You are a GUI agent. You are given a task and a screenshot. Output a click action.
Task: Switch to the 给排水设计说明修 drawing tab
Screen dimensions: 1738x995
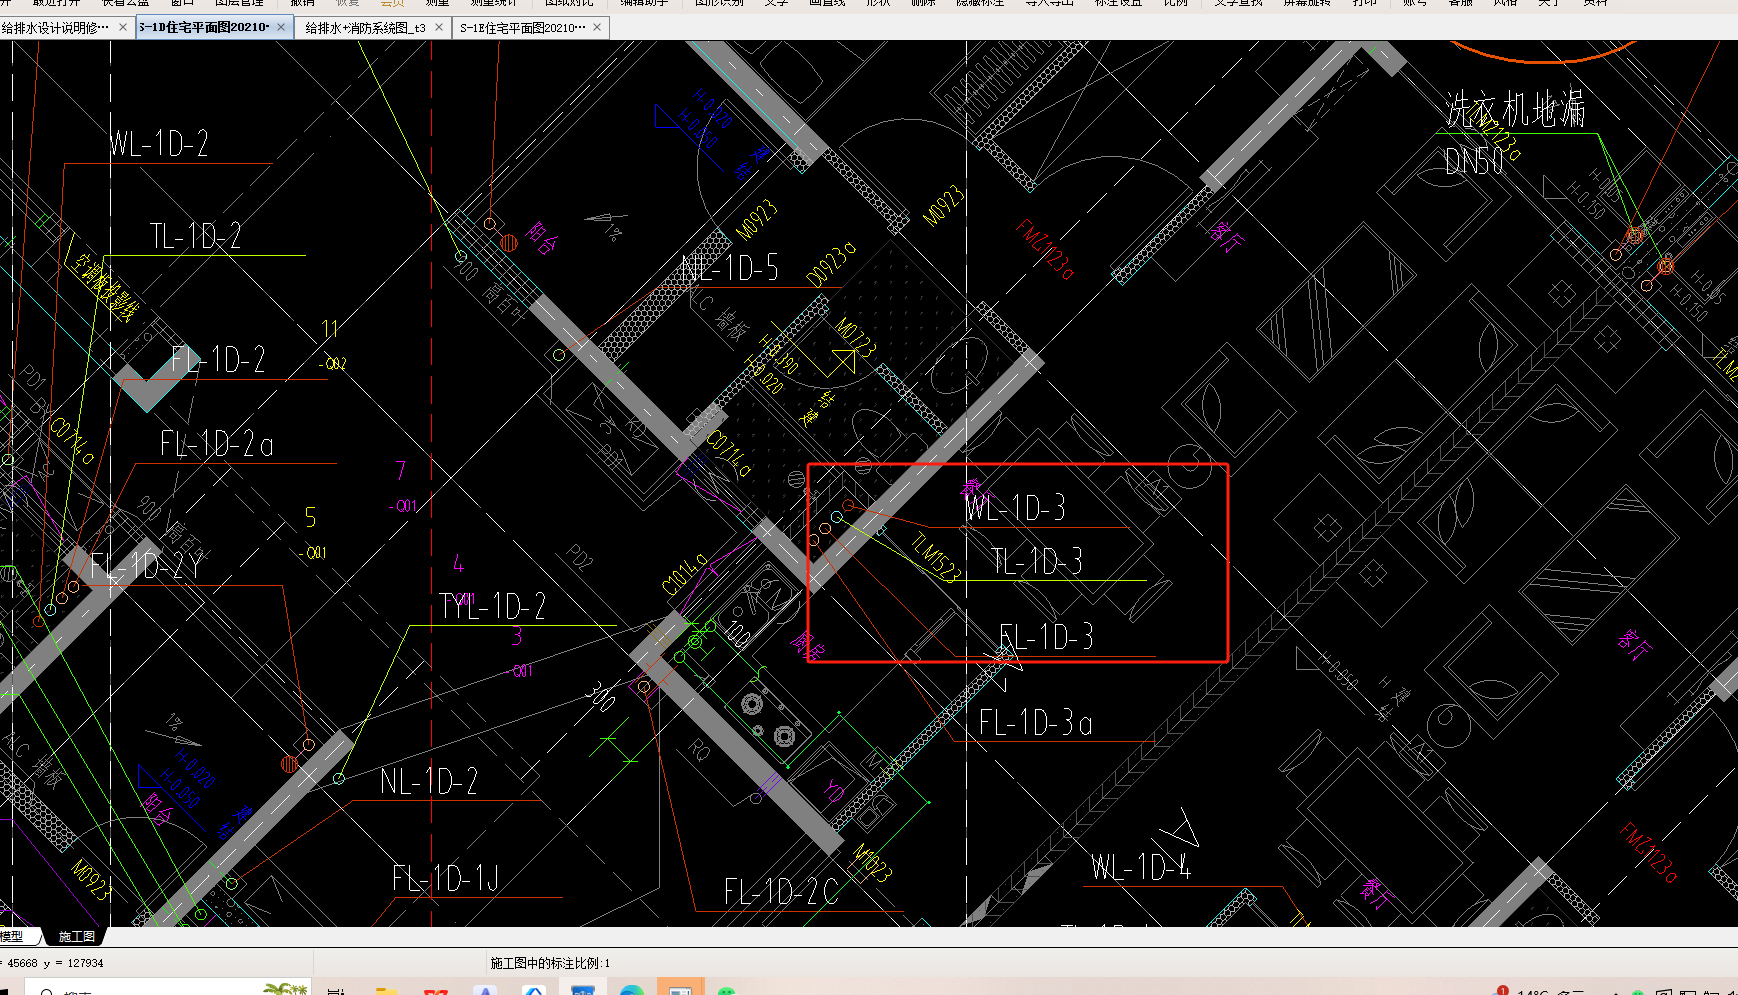[x=56, y=28]
